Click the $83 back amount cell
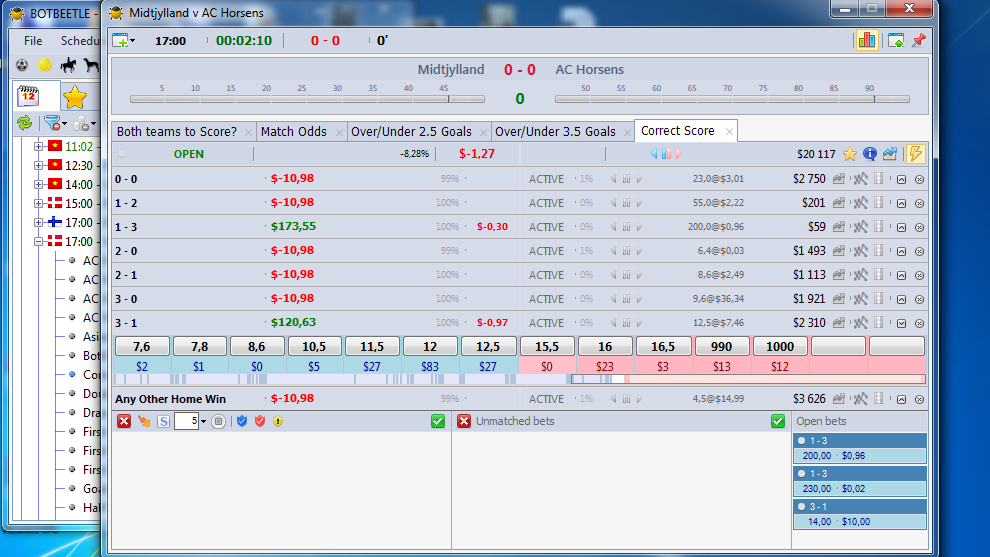Screen dimensions: 990x557 coord(430,366)
